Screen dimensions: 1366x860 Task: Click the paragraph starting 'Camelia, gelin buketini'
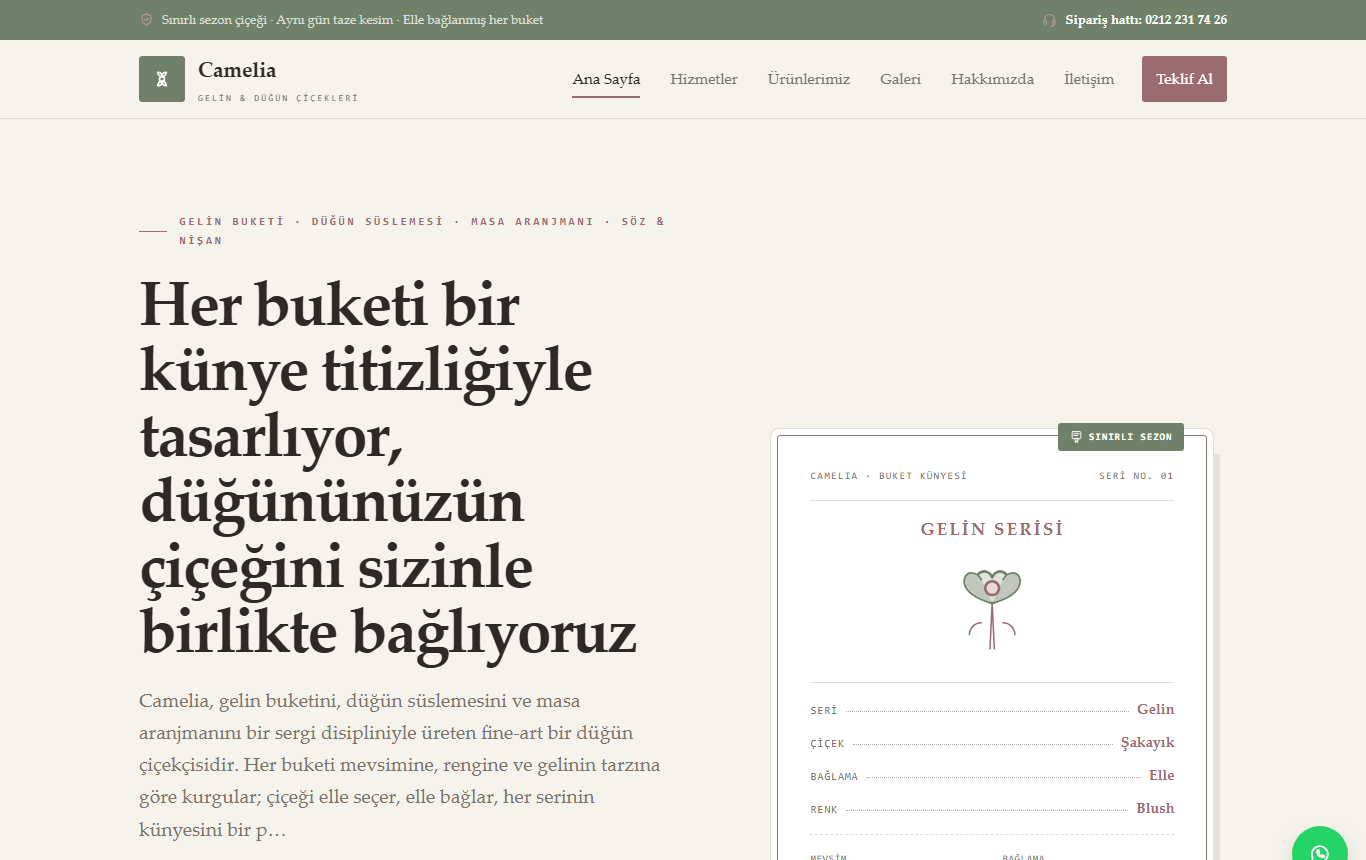400,765
